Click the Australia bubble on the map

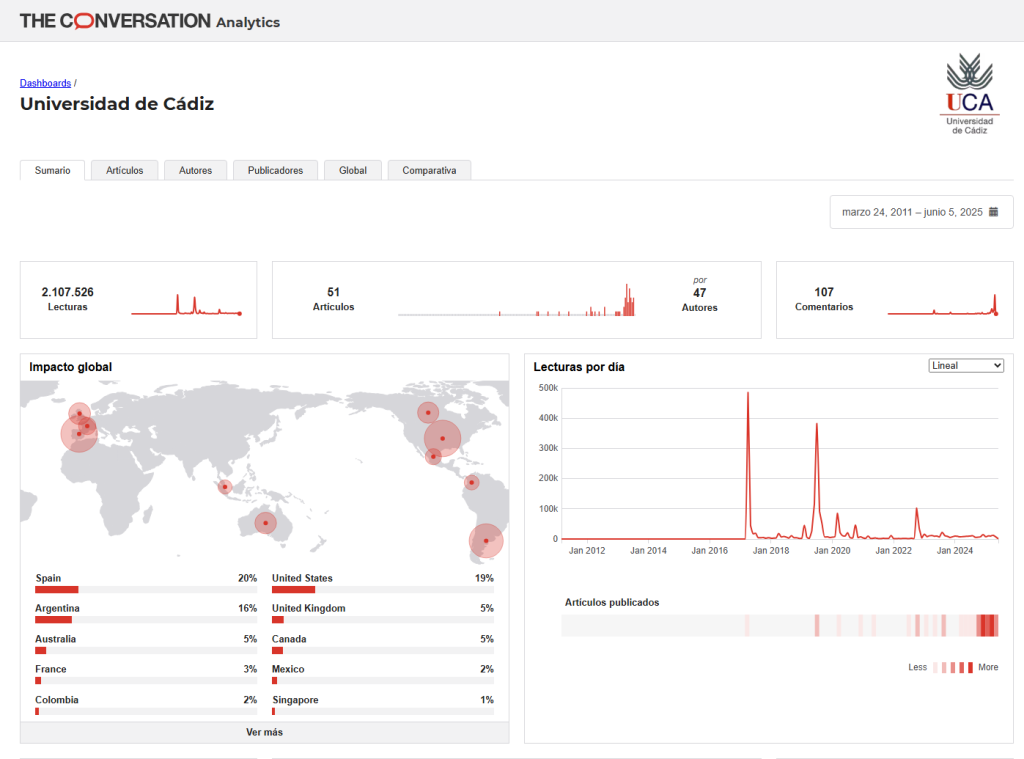pyautogui.click(x=265, y=522)
